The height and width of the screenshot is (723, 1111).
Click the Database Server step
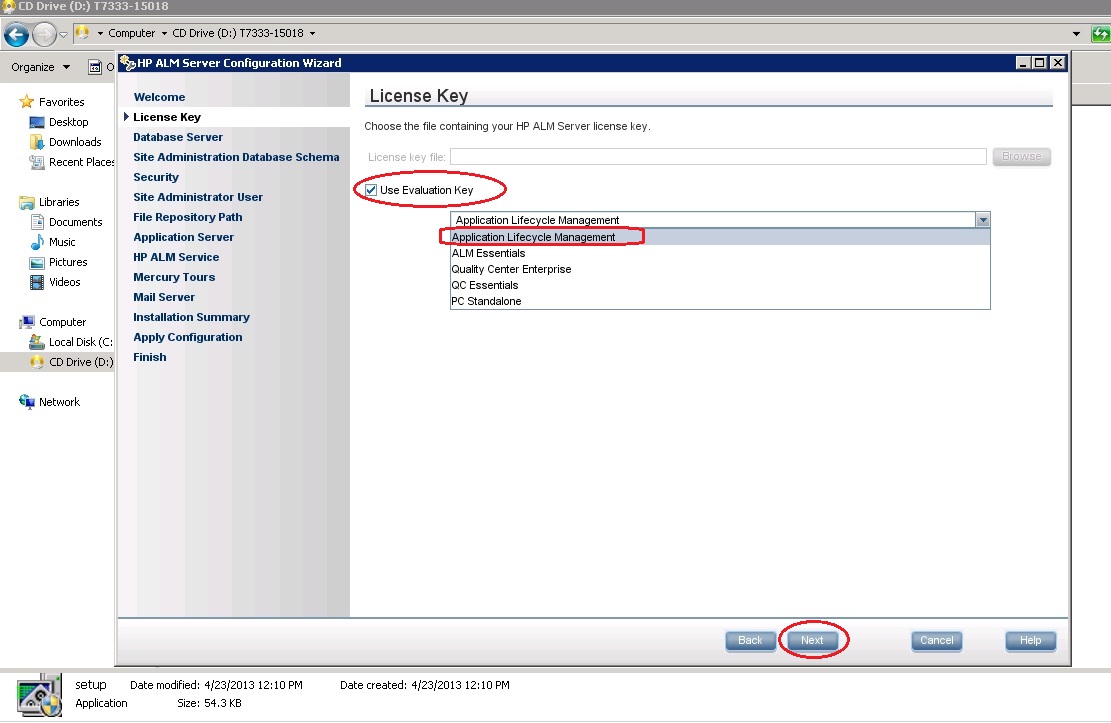click(x=178, y=137)
